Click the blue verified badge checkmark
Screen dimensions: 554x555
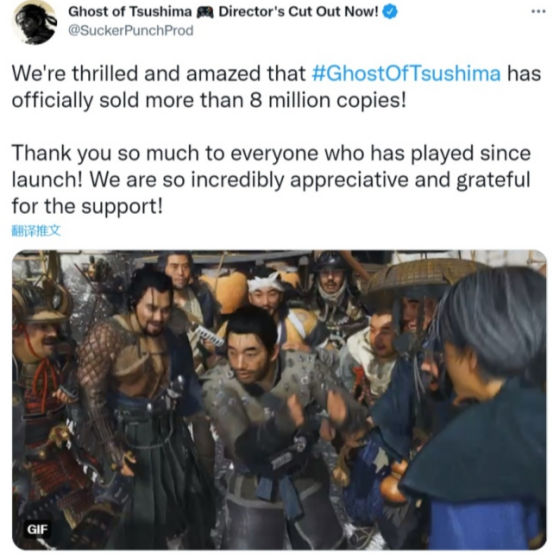pyautogui.click(x=390, y=12)
